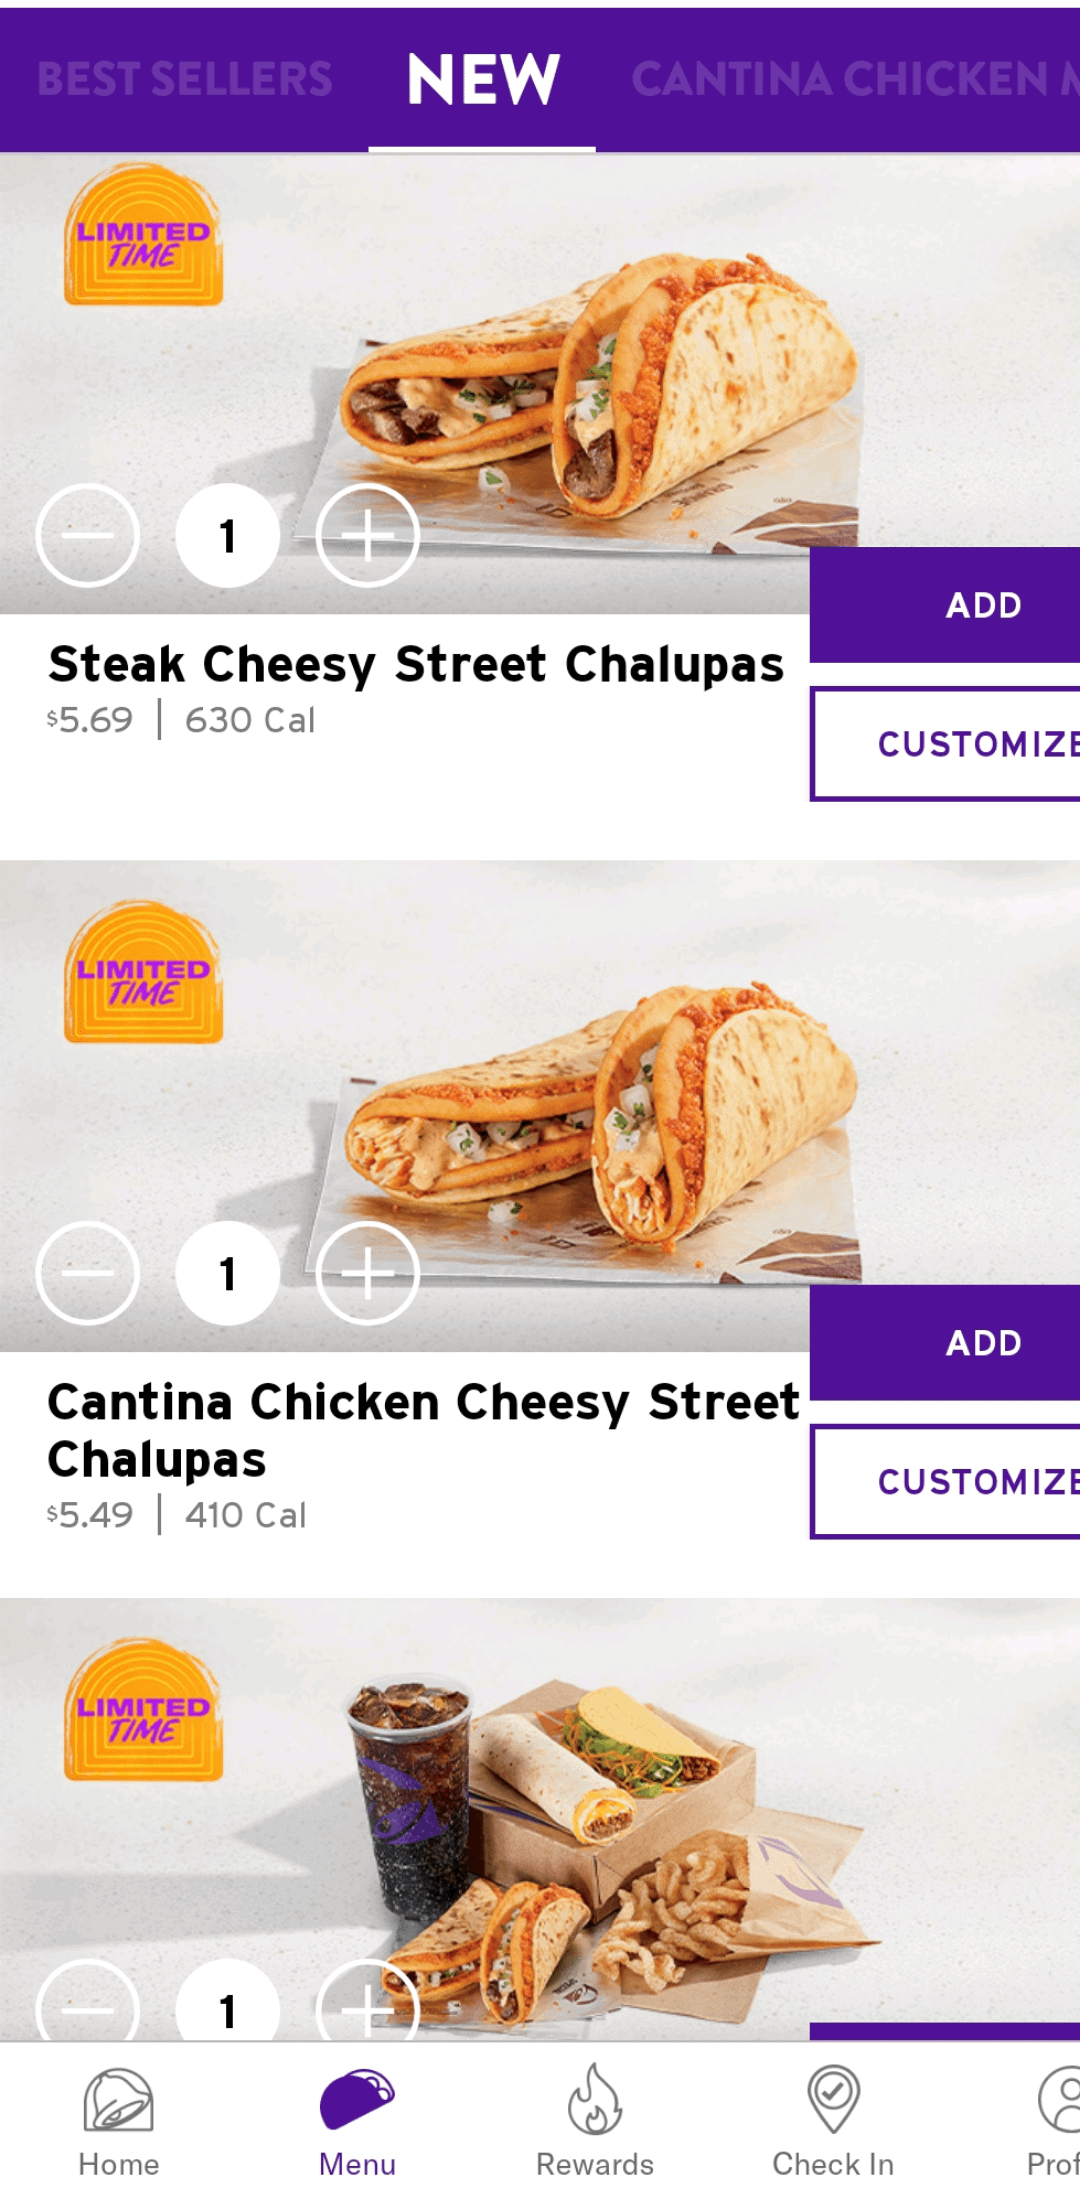Image resolution: width=1080 pixels, height=2199 pixels.
Task: Select the NEW tab
Action: point(483,79)
